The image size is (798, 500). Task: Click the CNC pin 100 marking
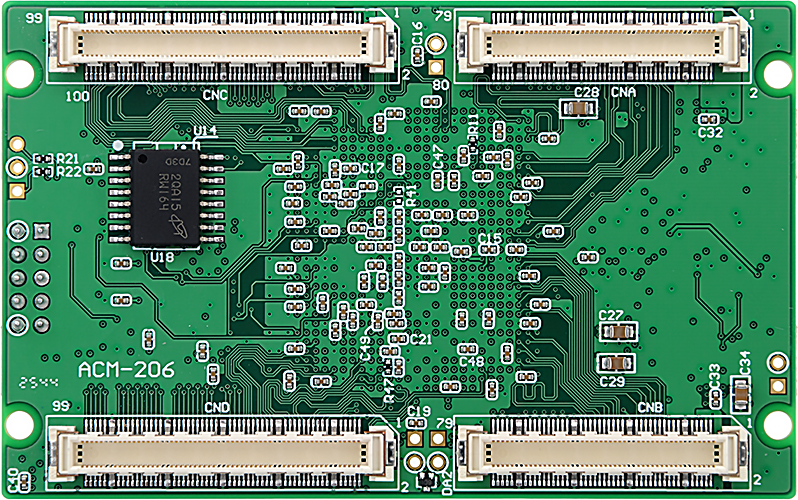pyautogui.click(x=75, y=96)
